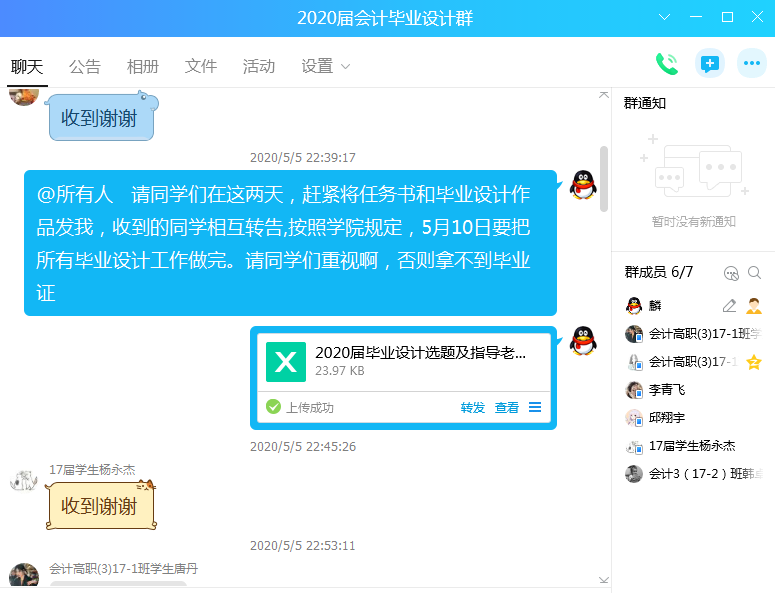Click 17届学生杨永杰 avatar in the chat
This screenshot has height=593, width=775.
(24, 479)
